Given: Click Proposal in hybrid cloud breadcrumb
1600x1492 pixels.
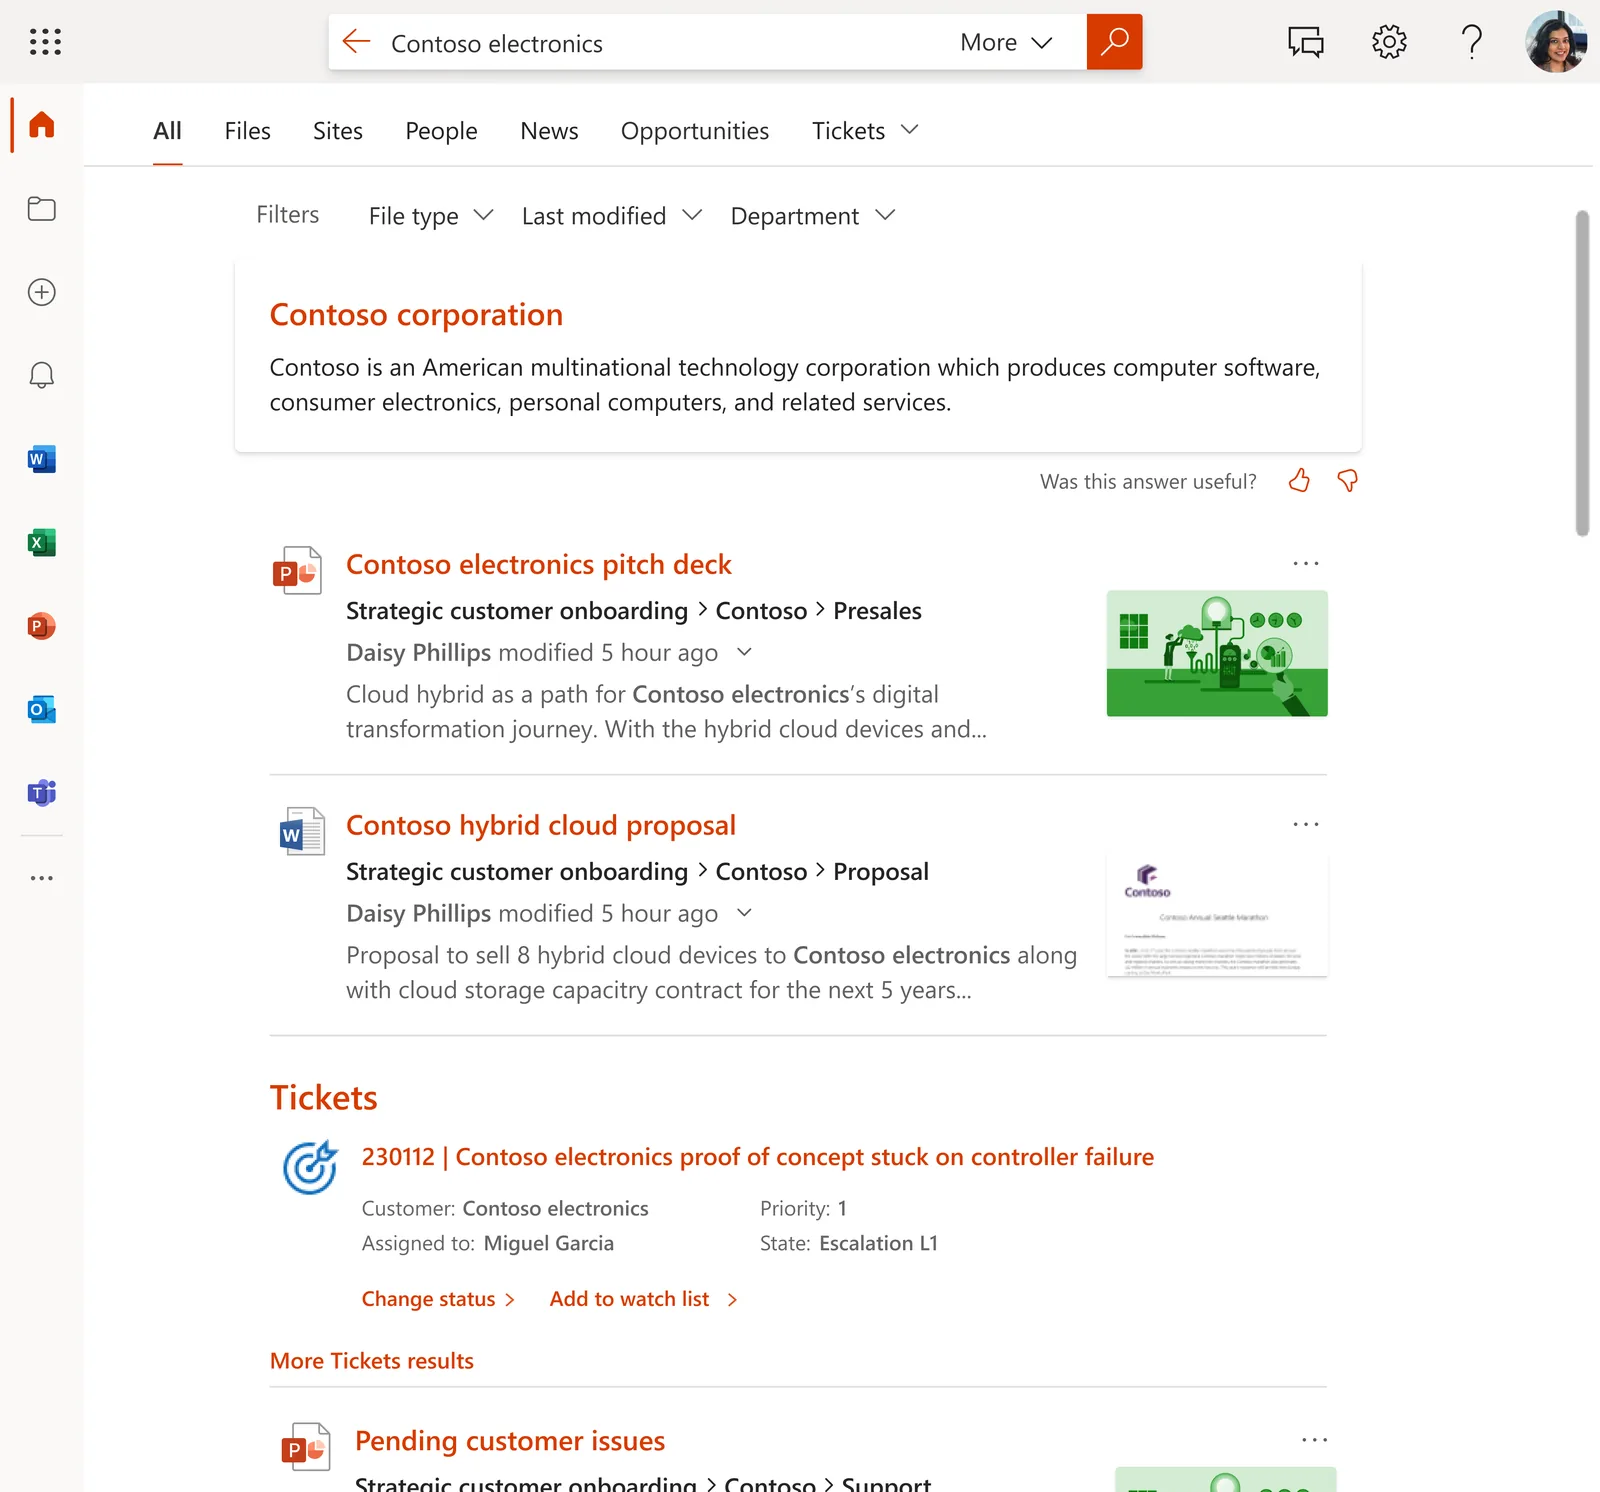Looking at the screenshot, I should click(881, 872).
